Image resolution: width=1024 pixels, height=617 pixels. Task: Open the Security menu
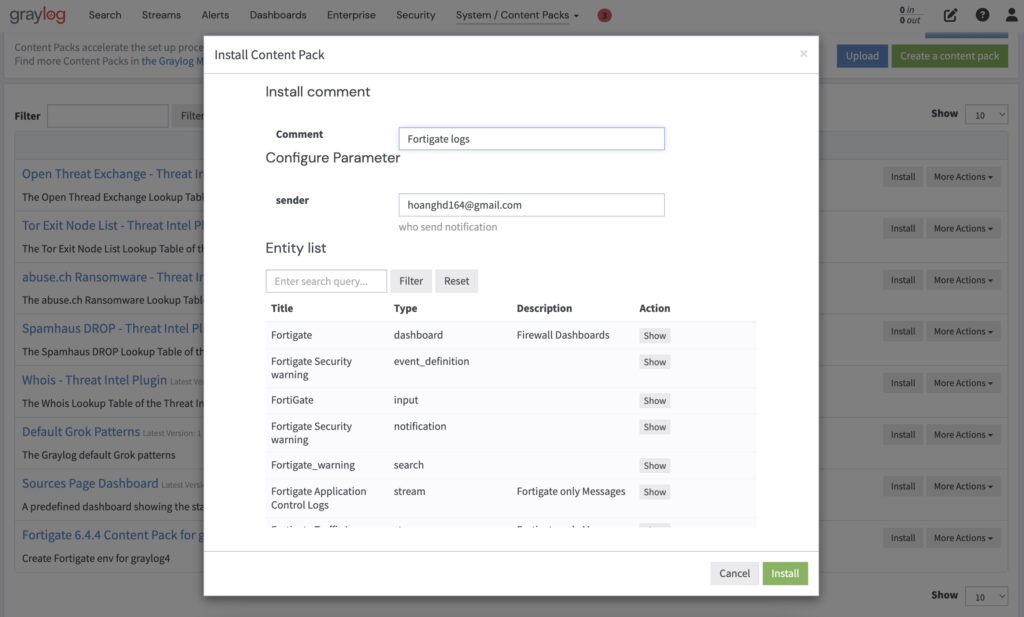coord(415,15)
